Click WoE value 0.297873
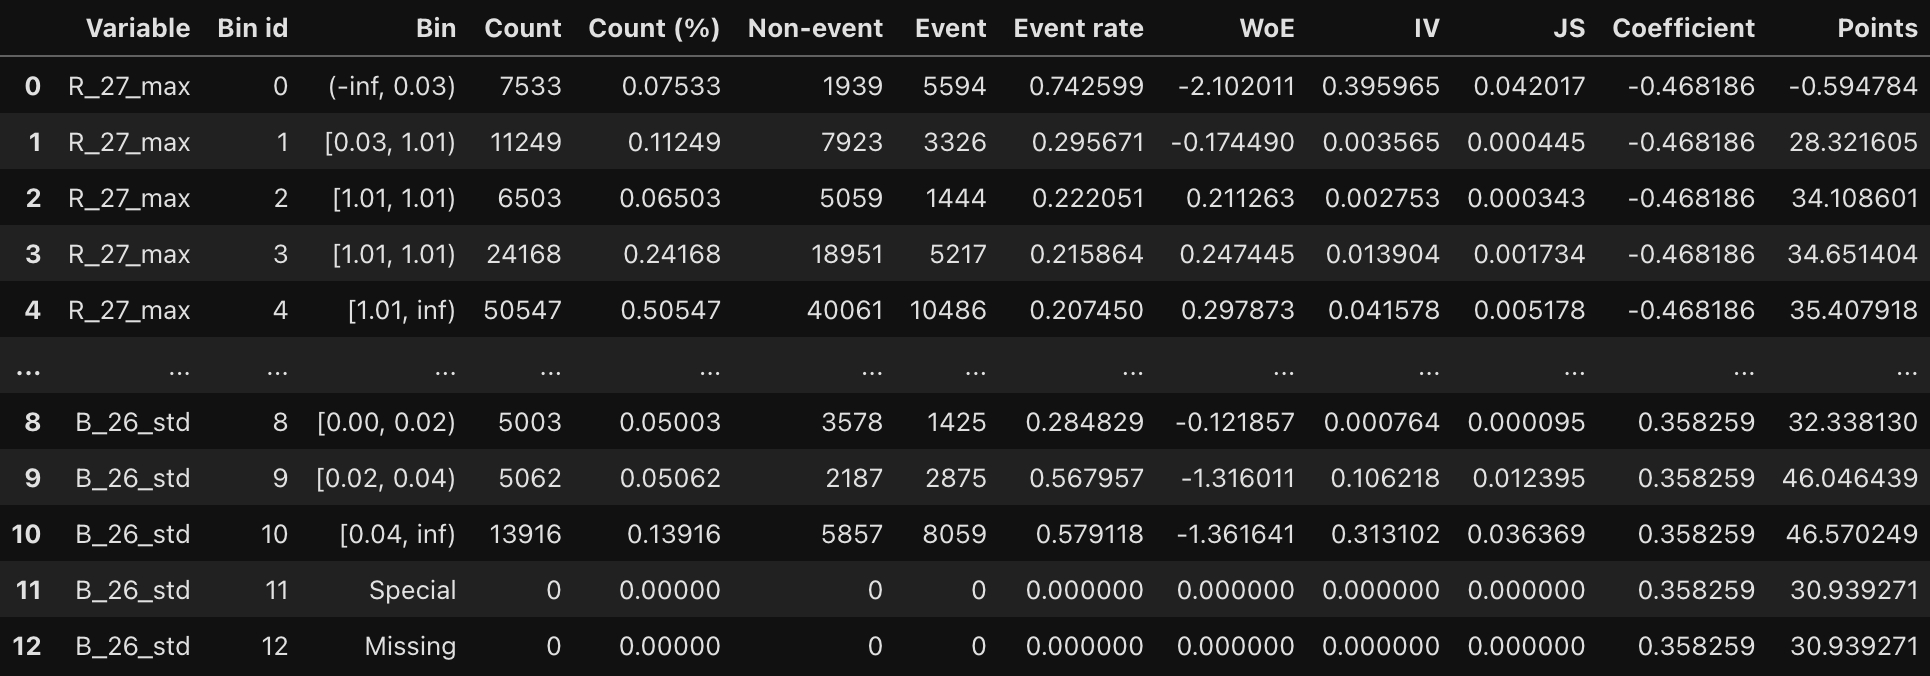The width and height of the screenshot is (1930, 676). 1237,310
